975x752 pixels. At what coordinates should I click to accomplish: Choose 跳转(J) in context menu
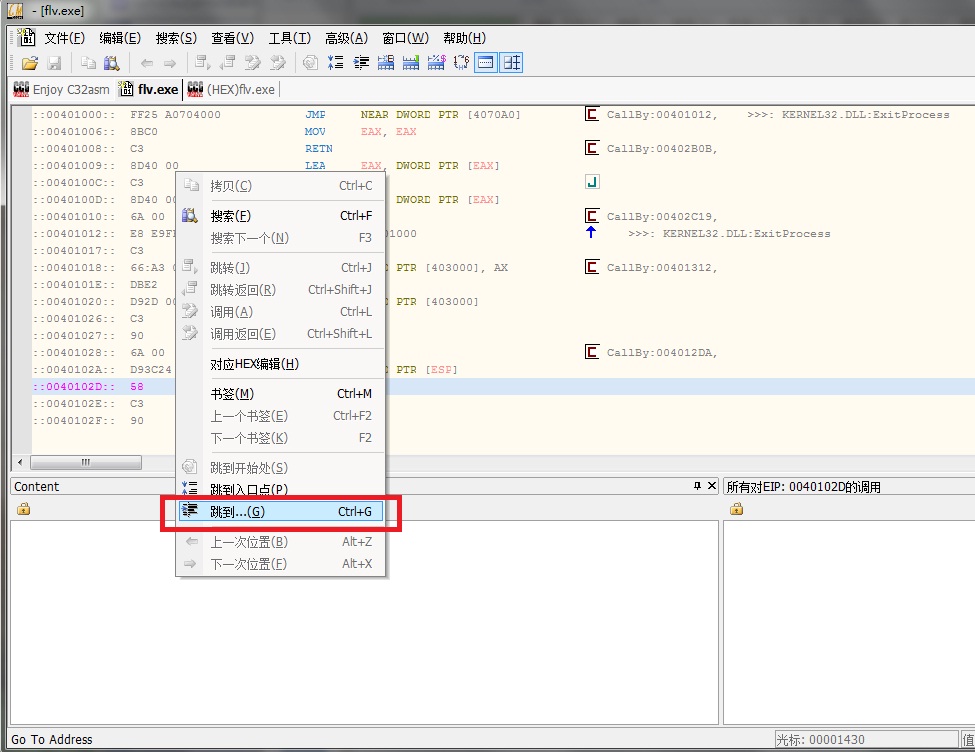tap(282, 267)
